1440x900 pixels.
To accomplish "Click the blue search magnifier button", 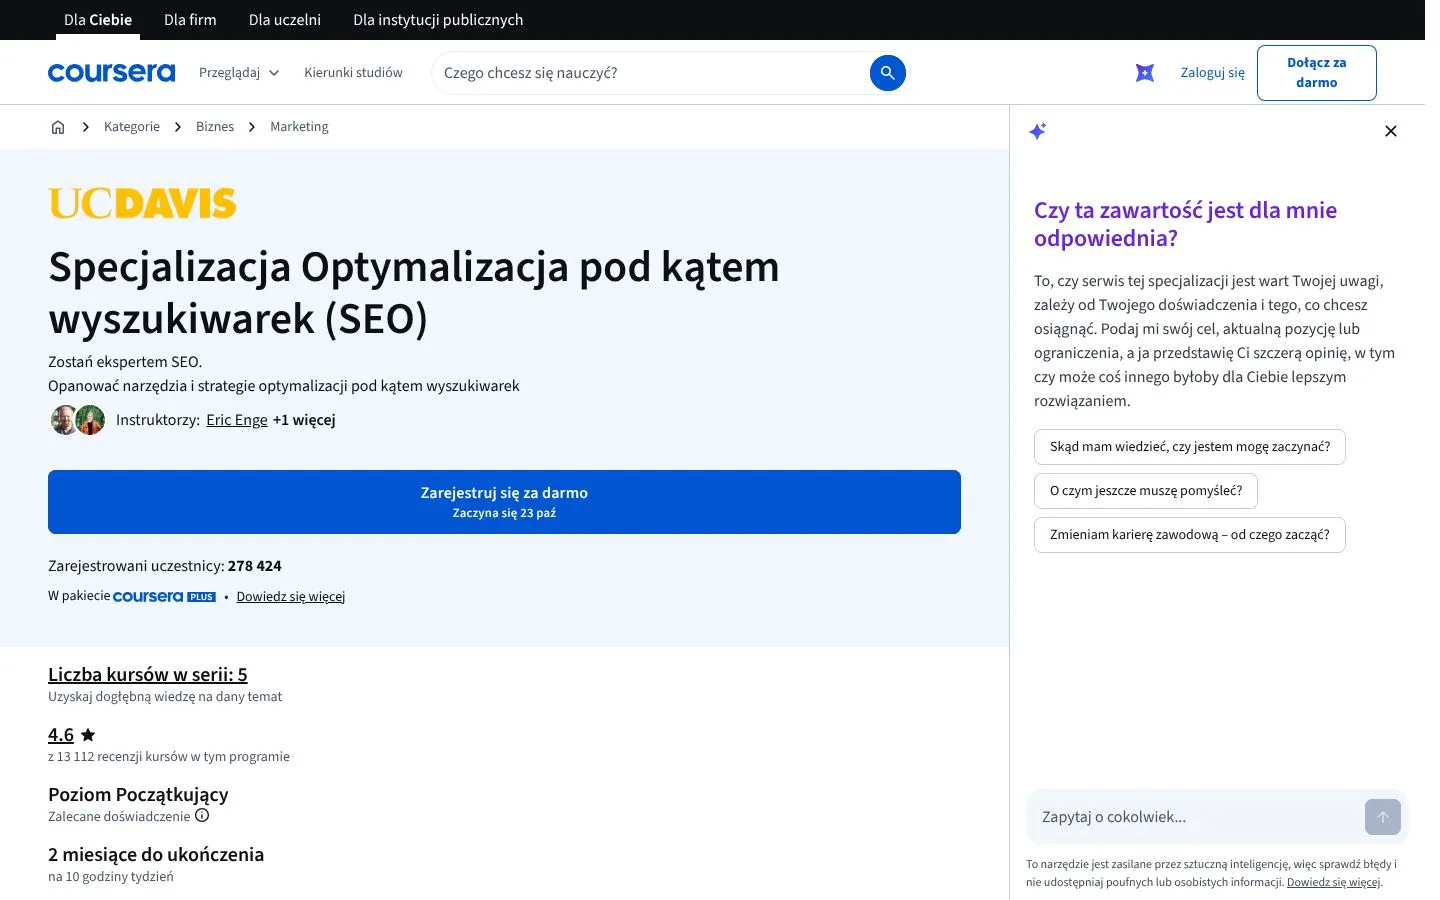I will (887, 73).
